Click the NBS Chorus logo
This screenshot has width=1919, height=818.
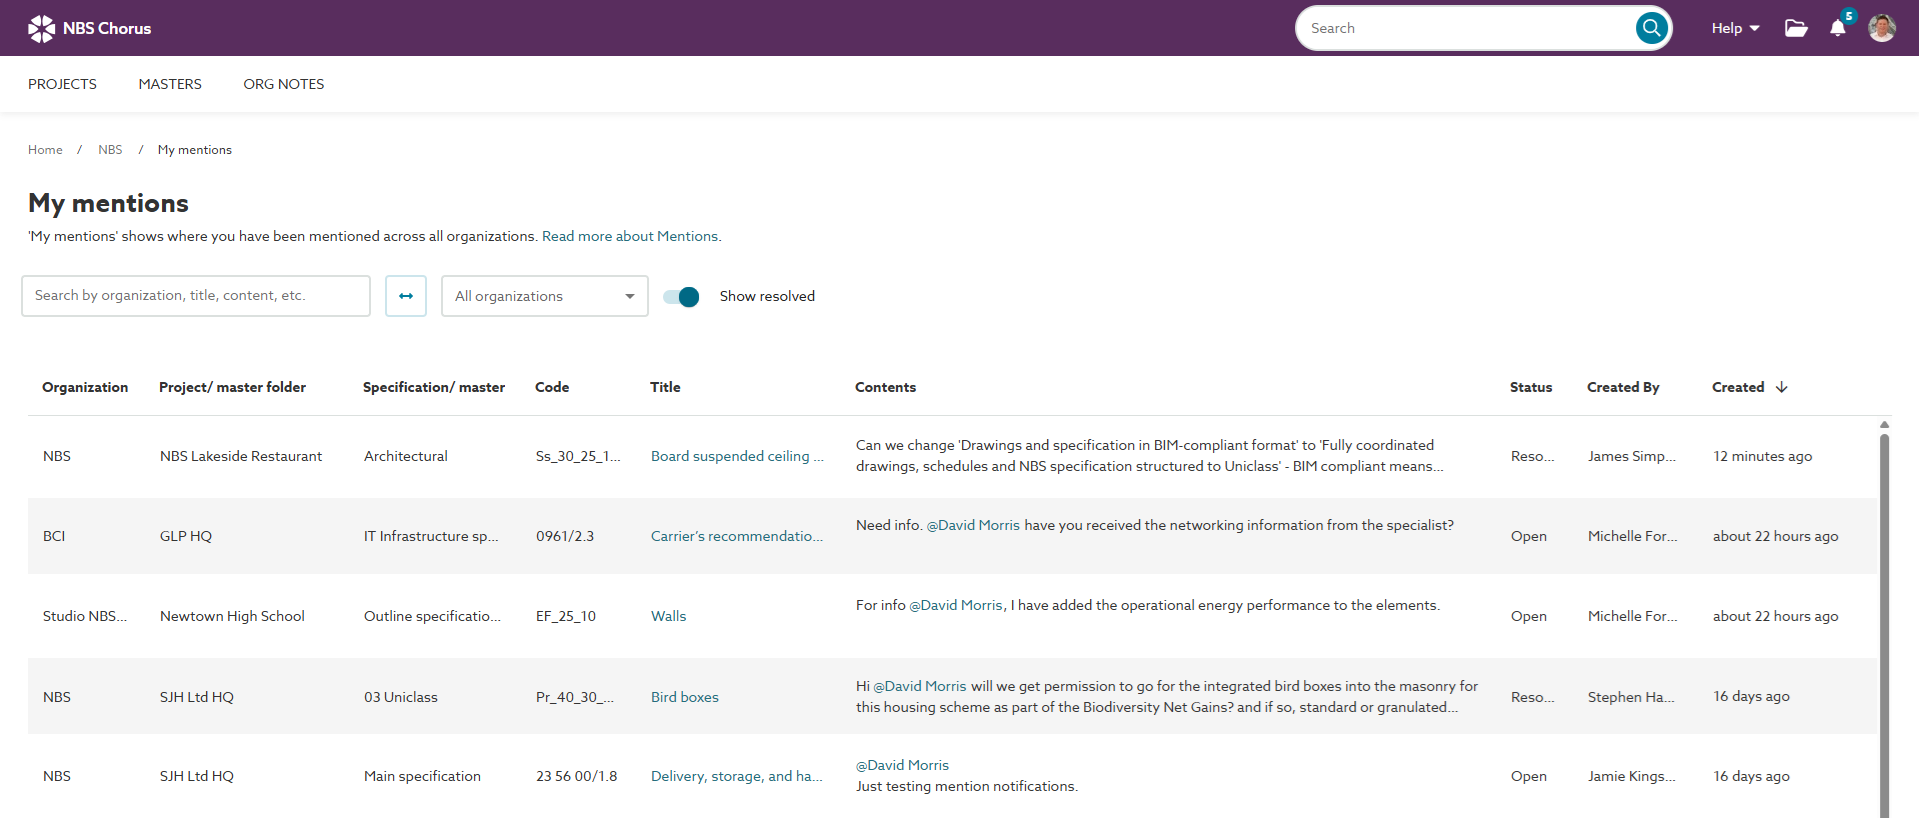90,28
